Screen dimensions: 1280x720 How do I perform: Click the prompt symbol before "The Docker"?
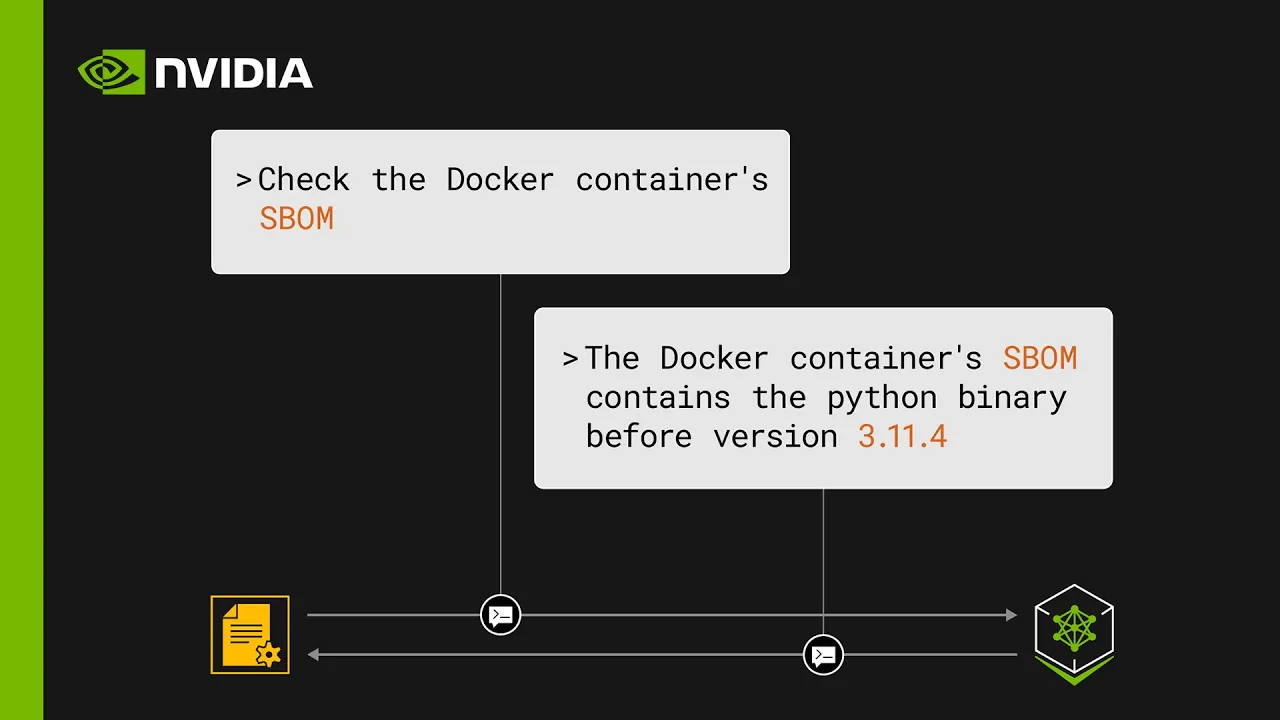pyautogui.click(x=570, y=358)
